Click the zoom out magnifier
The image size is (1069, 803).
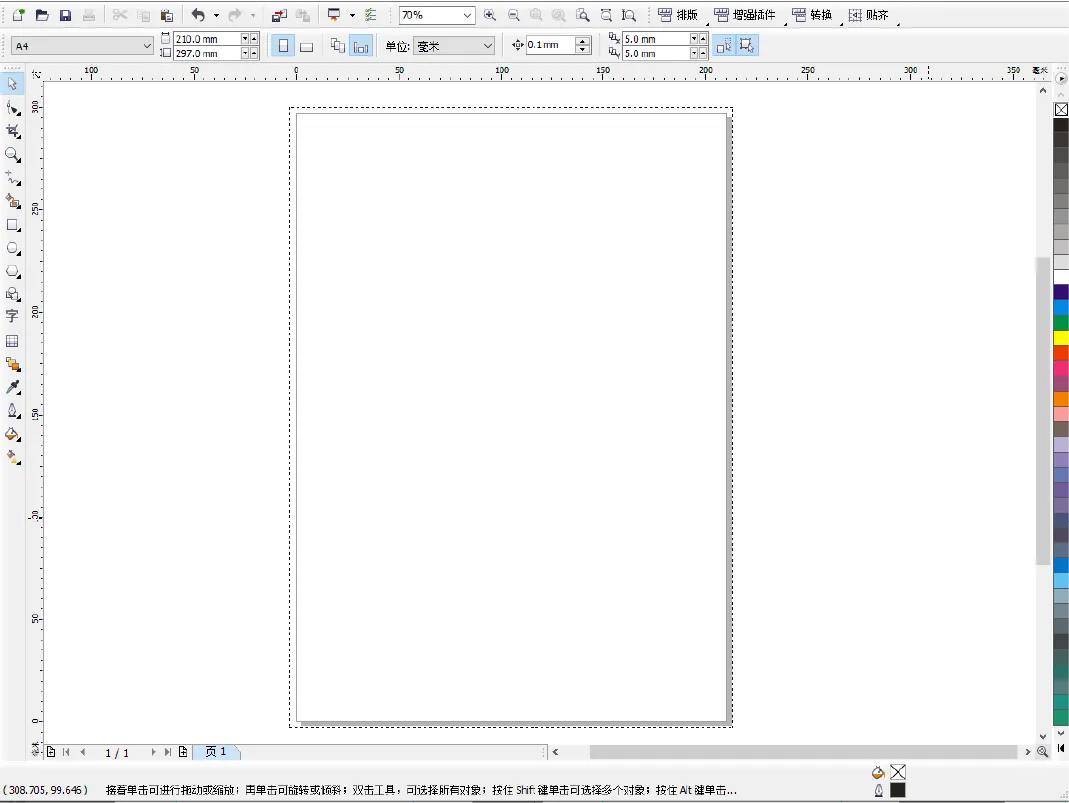click(x=513, y=15)
